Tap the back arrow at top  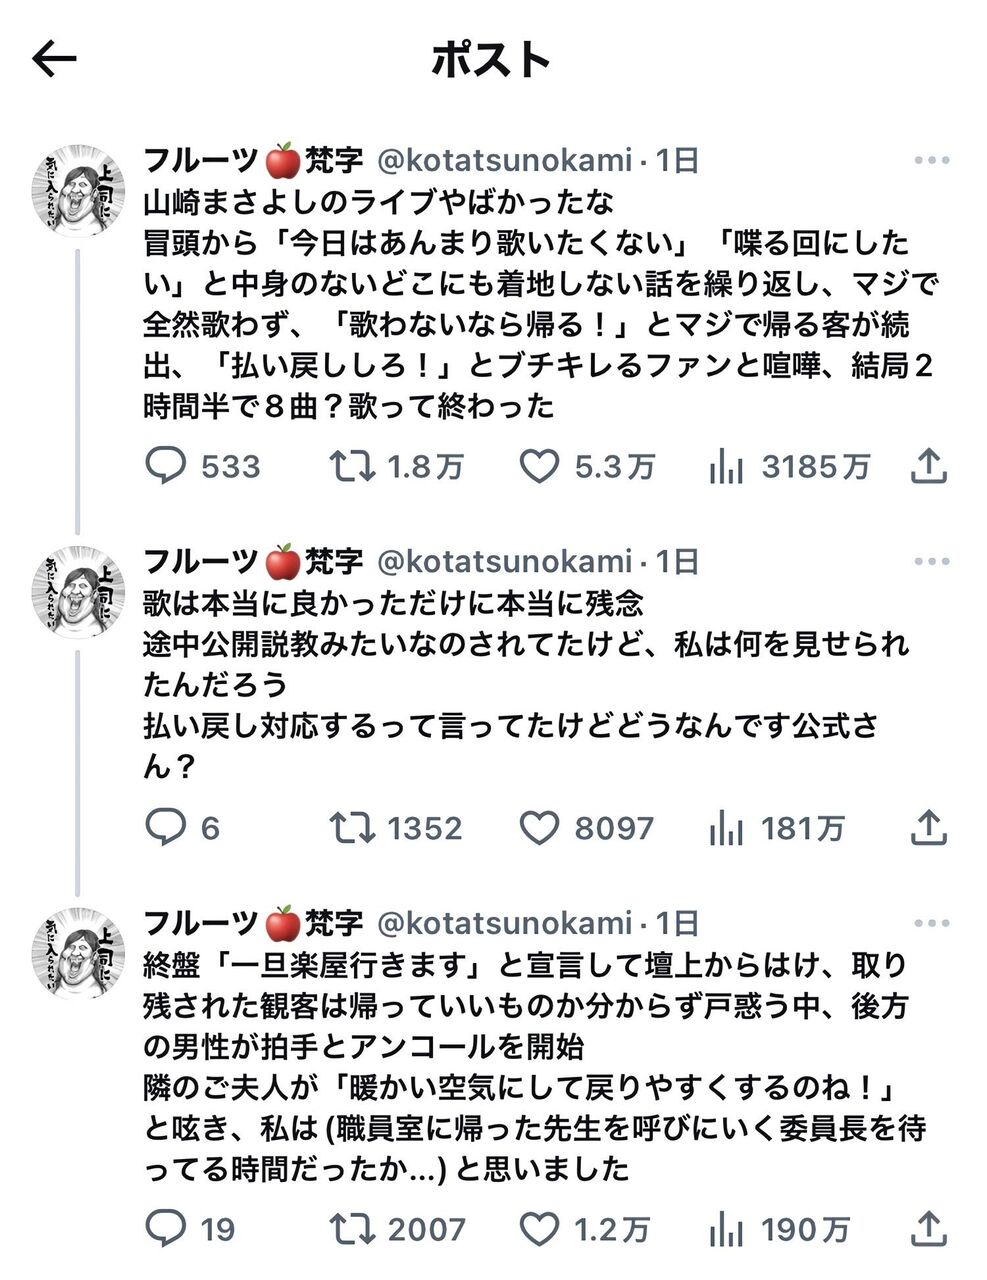54,60
